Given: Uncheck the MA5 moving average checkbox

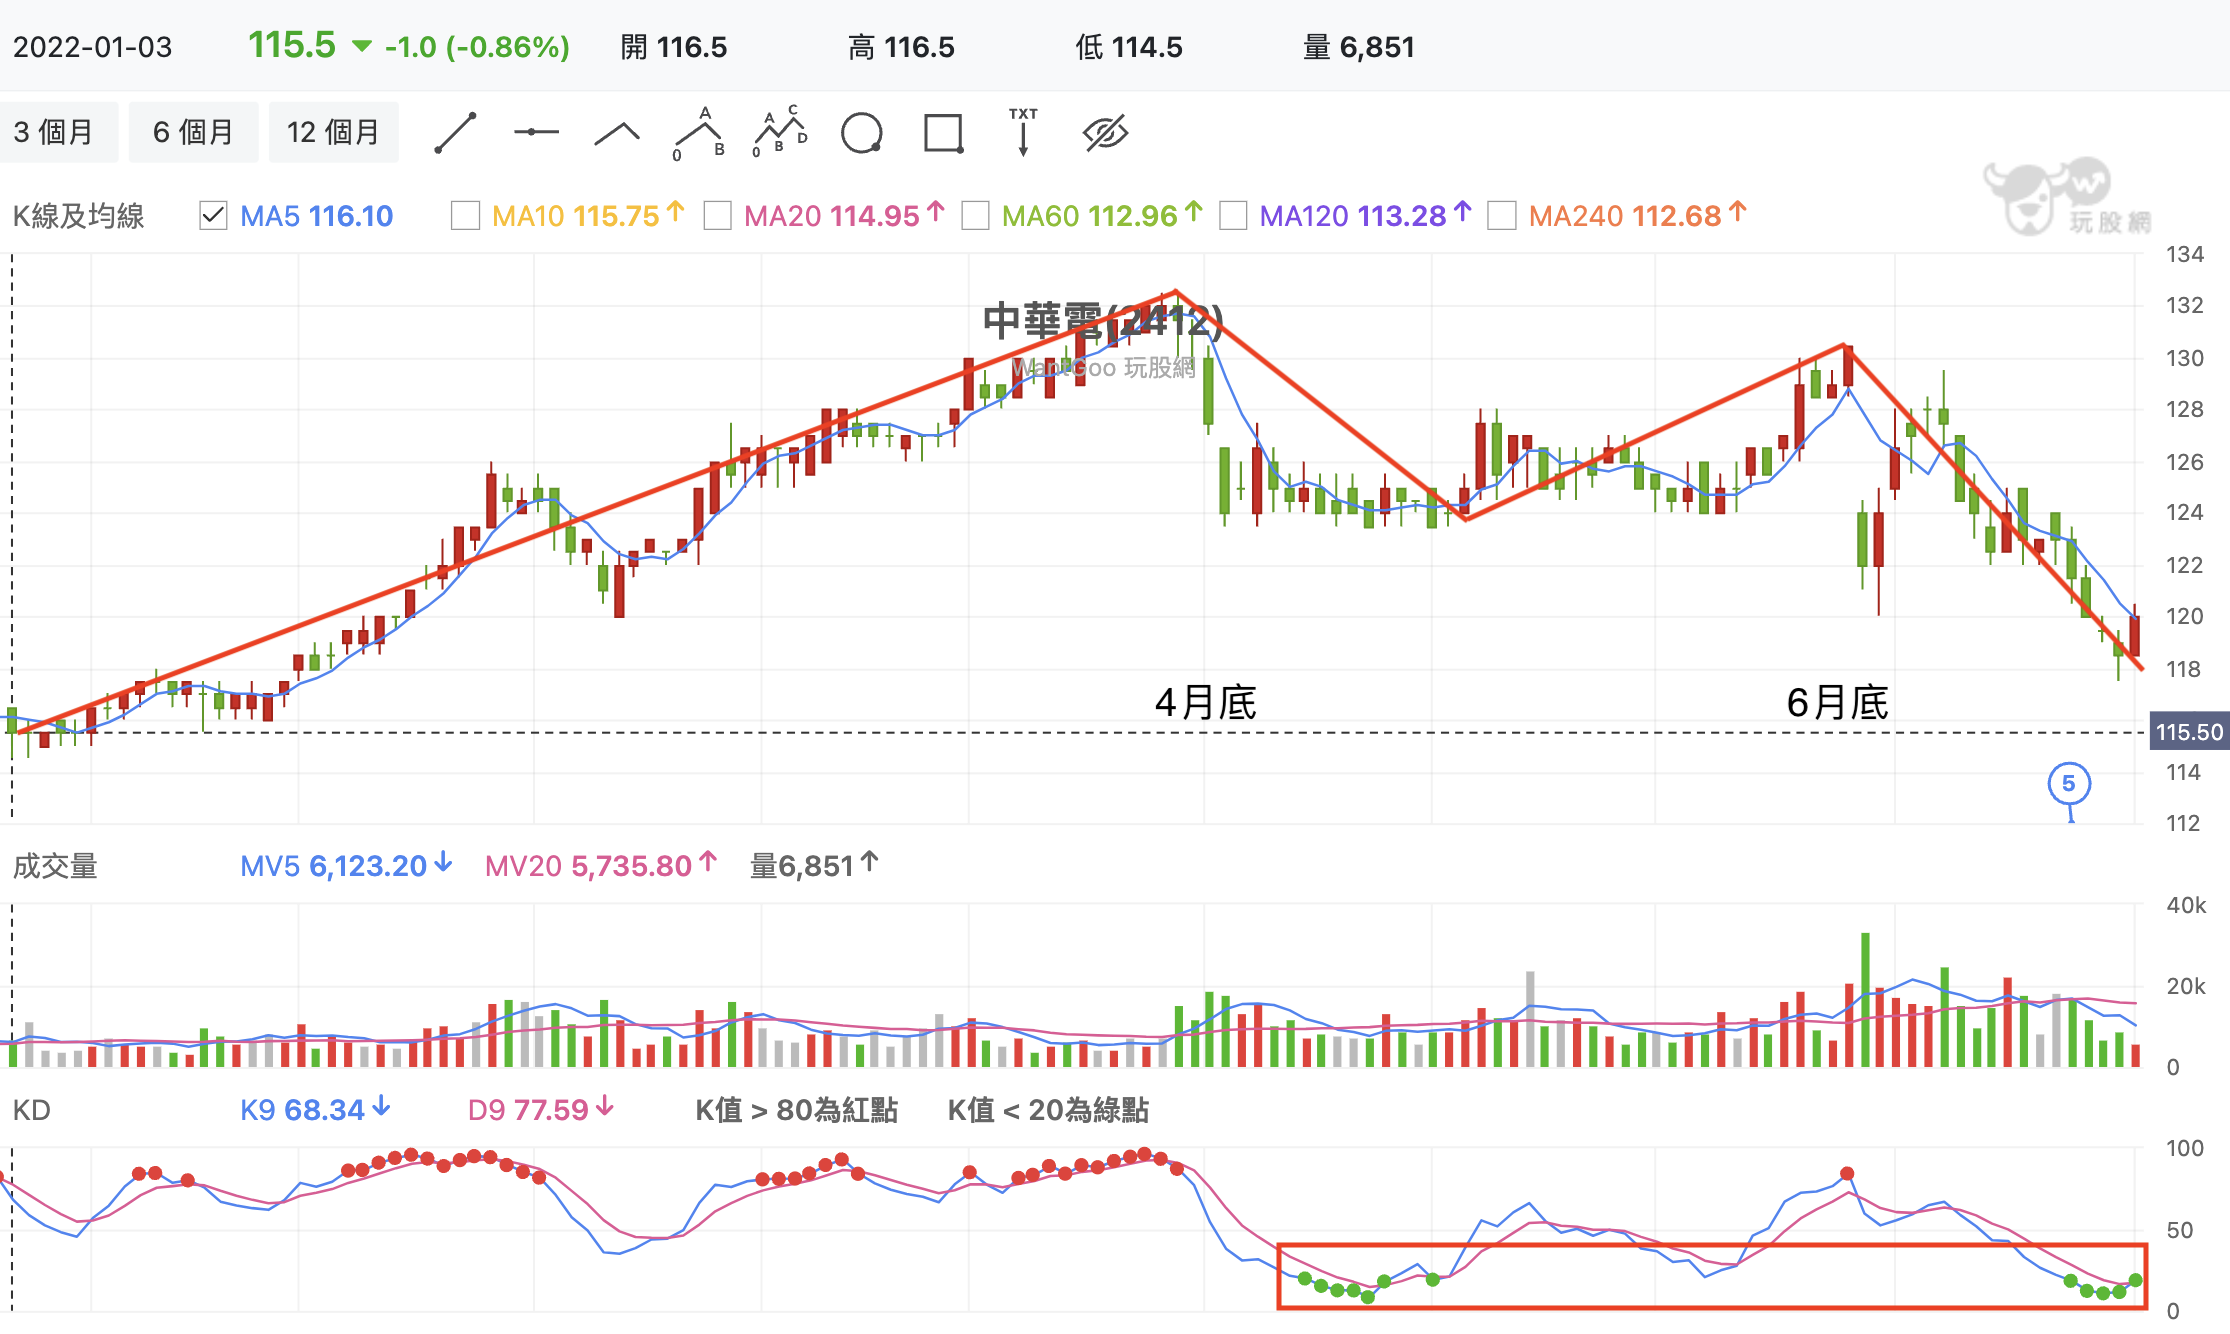Looking at the screenshot, I should coord(213,216).
